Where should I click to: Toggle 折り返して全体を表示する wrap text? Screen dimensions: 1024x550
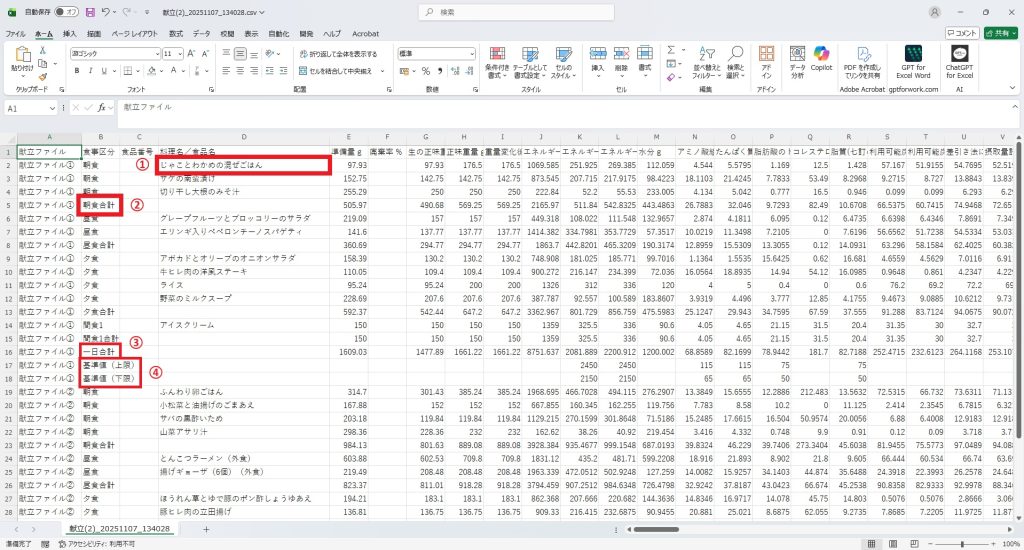tap(338, 54)
